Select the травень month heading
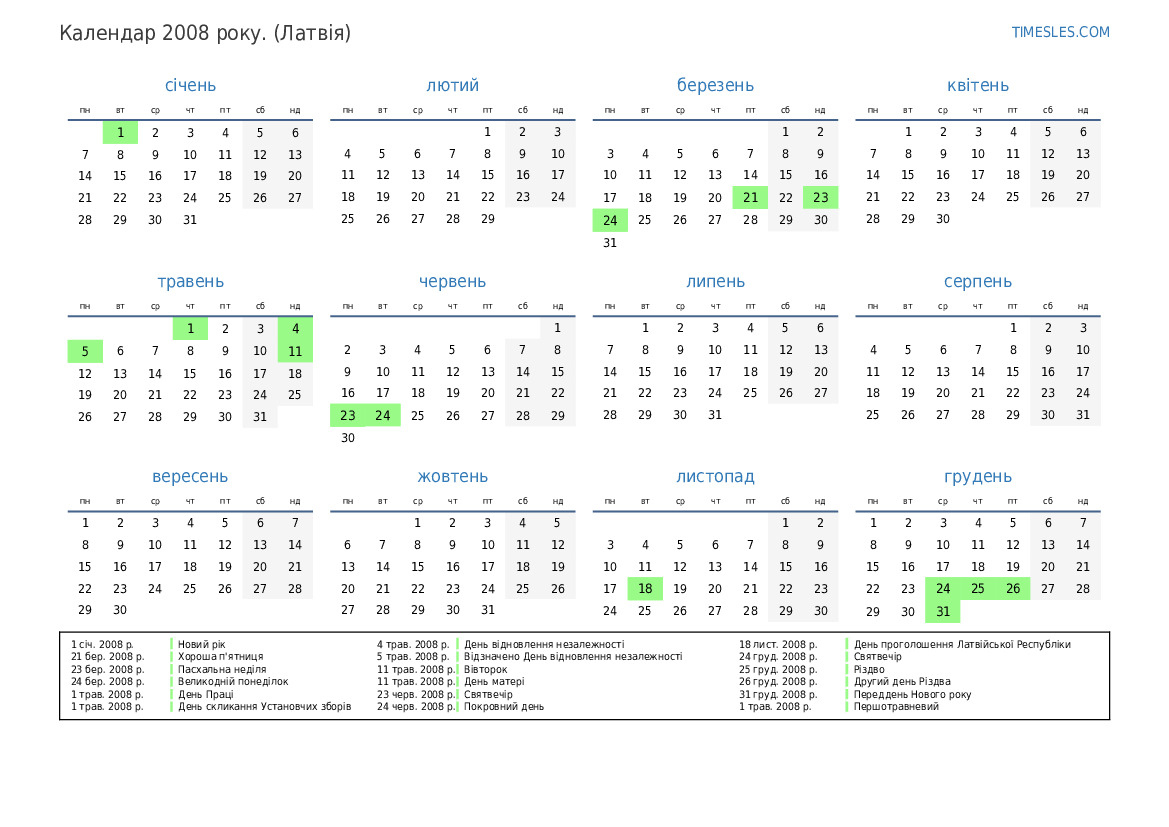The image size is (1169, 827). click(x=190, y=282)
